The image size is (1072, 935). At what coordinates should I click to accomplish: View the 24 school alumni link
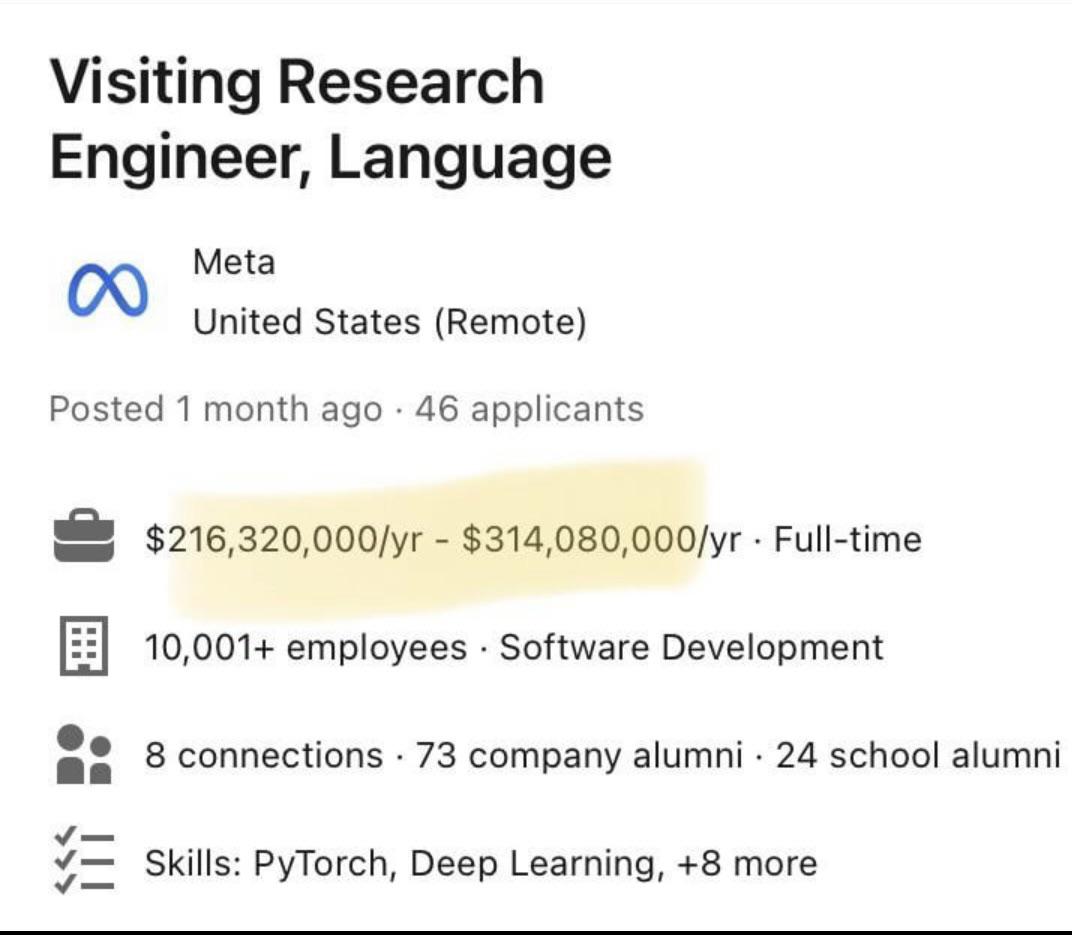click(917, 755)
